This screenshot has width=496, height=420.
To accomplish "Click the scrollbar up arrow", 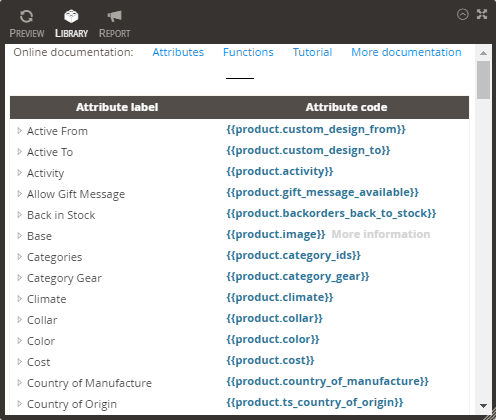I will (483, 53).
